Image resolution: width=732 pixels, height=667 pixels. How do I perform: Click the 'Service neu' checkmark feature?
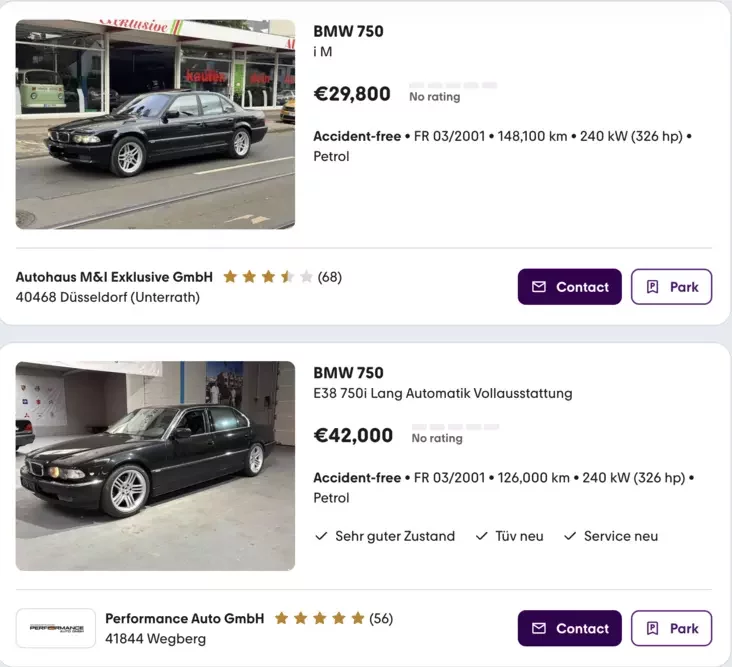coord(610,536)
